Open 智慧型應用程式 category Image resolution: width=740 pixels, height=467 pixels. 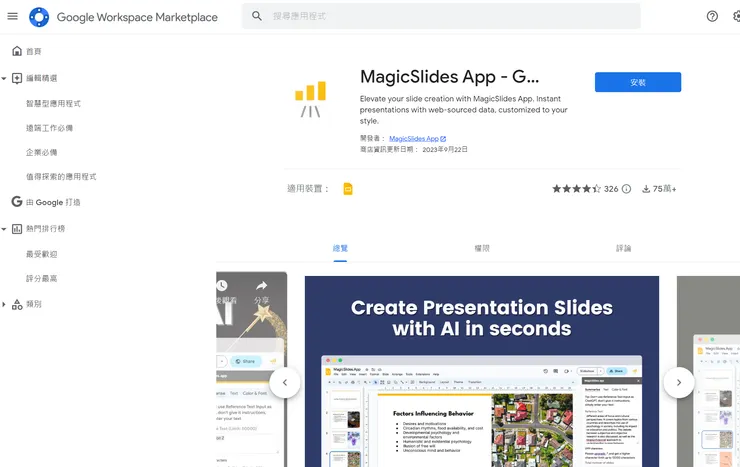(x=53, y=103)
